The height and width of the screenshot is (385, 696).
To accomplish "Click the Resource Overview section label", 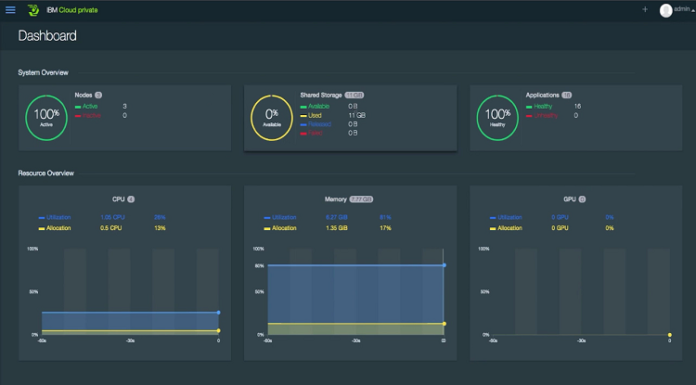I will coord(46,173).
